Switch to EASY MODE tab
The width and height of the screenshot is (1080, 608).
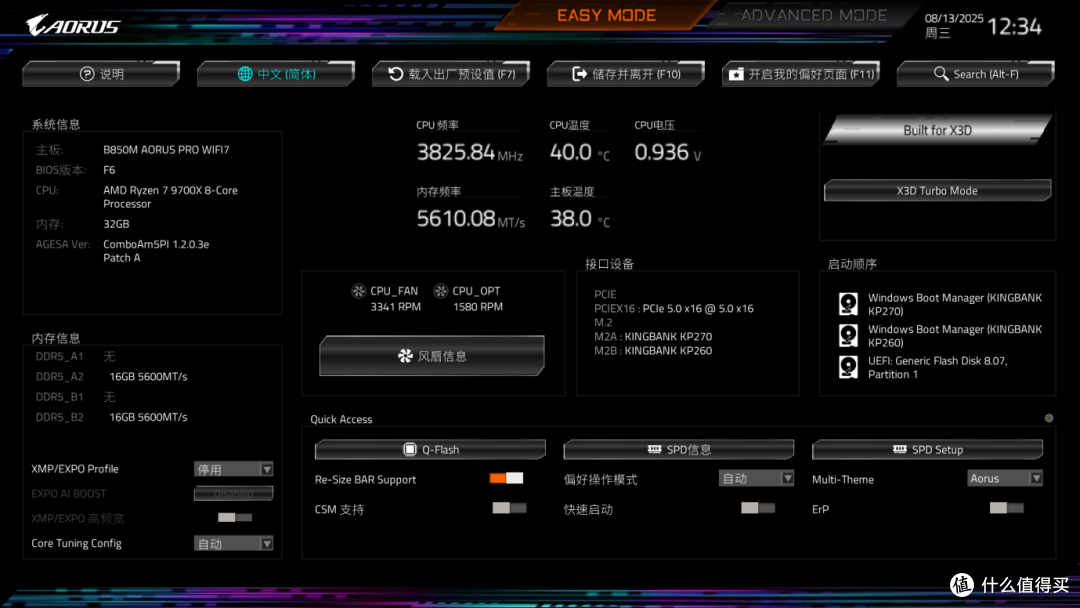[606, 15]
